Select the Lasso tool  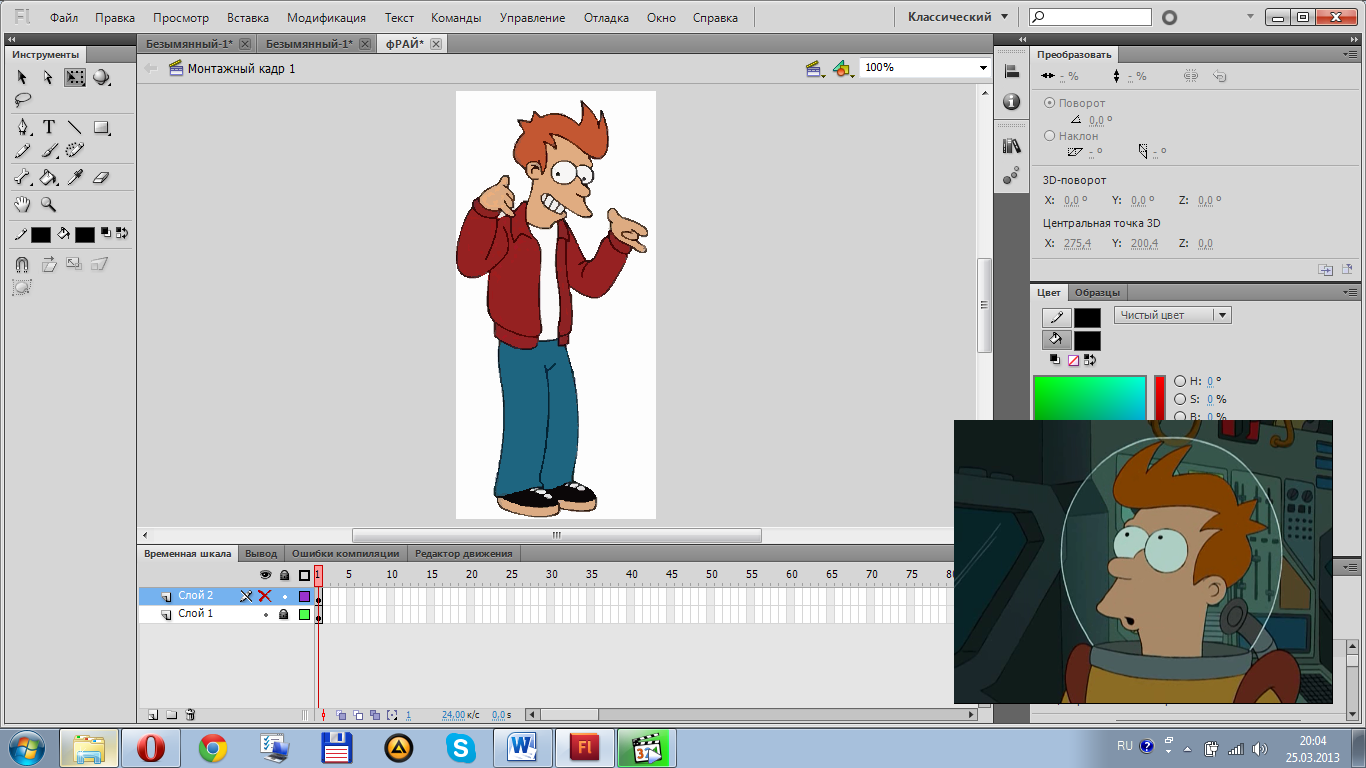(x=22, y=99)
